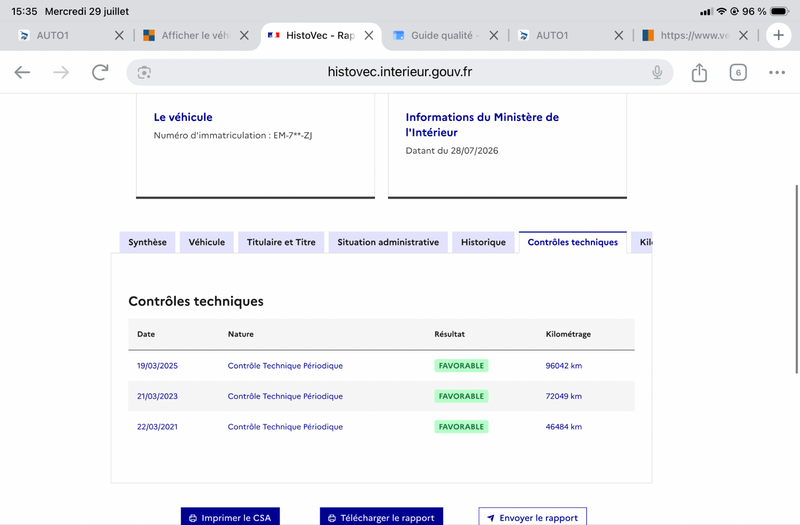The height and width of the screenshot is (525, 800).
Task: Tap the Wi-Fi icon in status bar
Action: pos(721,11)
